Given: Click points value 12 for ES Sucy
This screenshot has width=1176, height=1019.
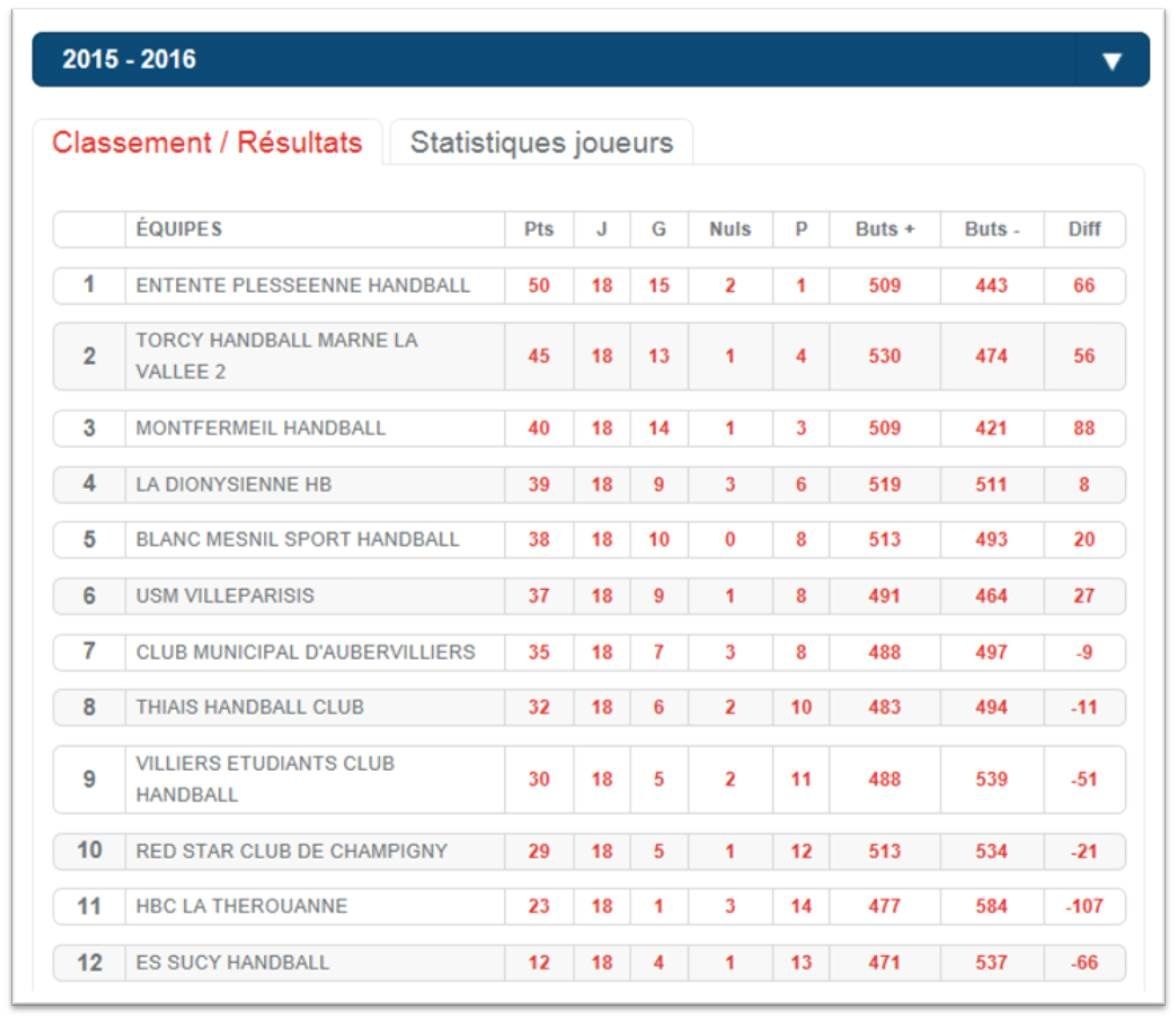Looking at the screenshot, I should pos(538,963).
